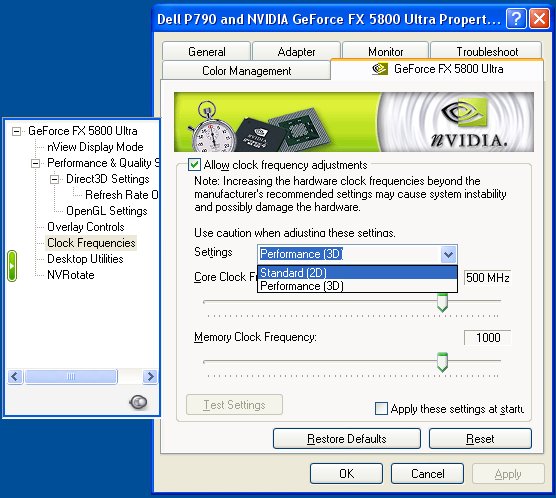Confirm with the OK button
The height and width of the screenshot is (498, 556).
[x=346, y=474]
